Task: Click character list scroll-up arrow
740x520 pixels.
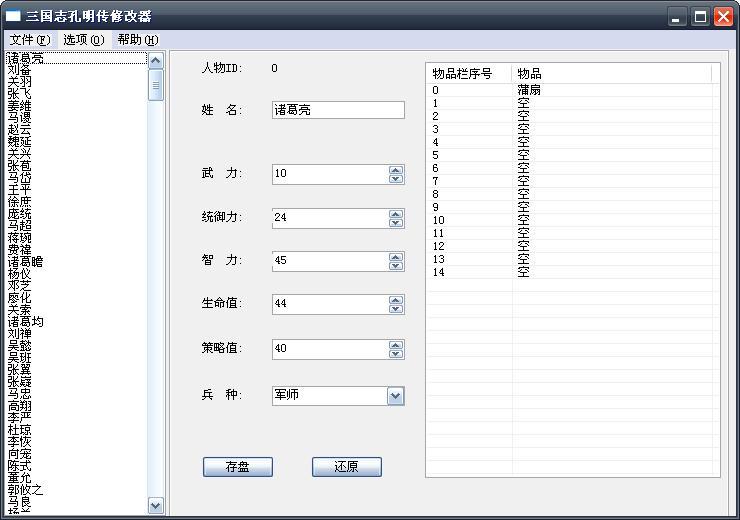Action: point(155,60)
